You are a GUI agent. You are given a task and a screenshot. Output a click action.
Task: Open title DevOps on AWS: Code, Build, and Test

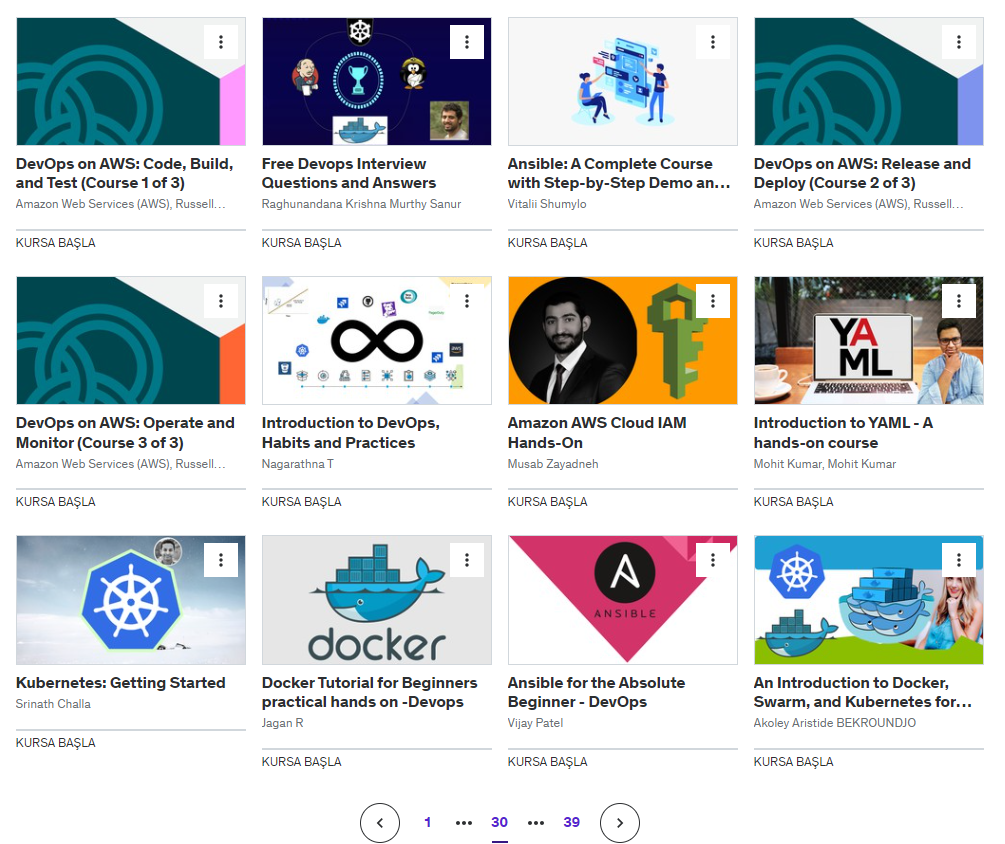coord(125,174)
